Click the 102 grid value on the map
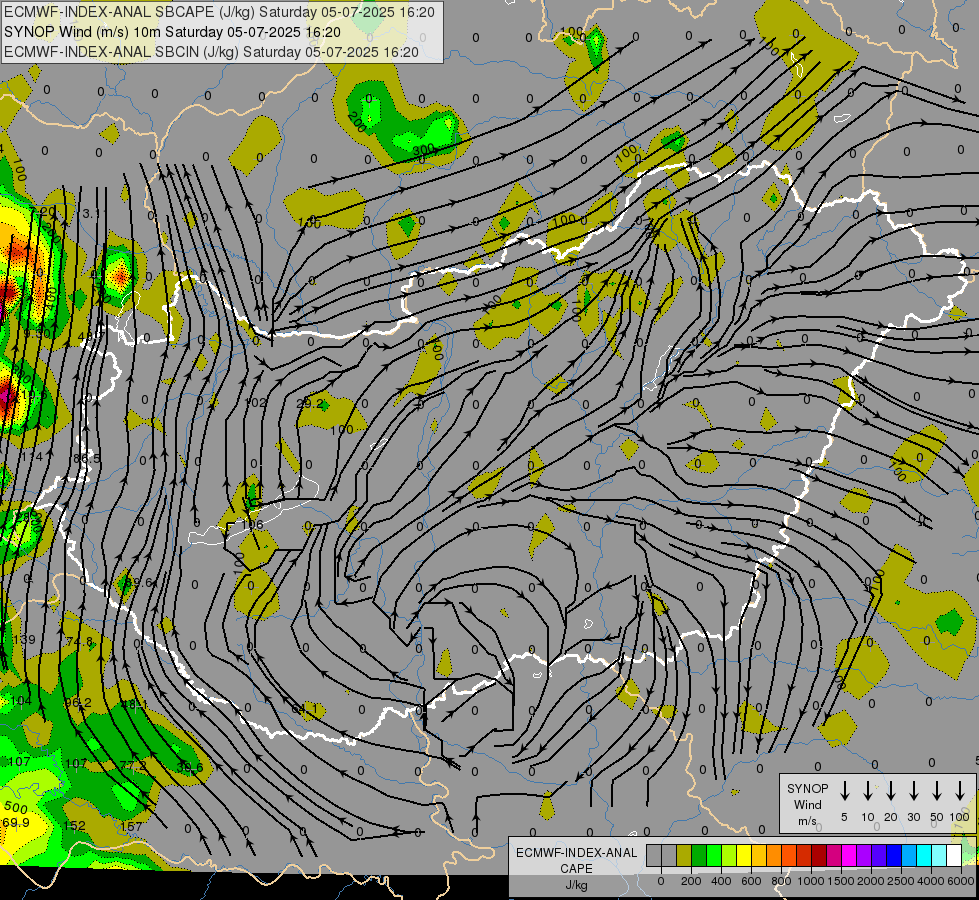Viewport: 979px width, 900px height. click(257, 402)
